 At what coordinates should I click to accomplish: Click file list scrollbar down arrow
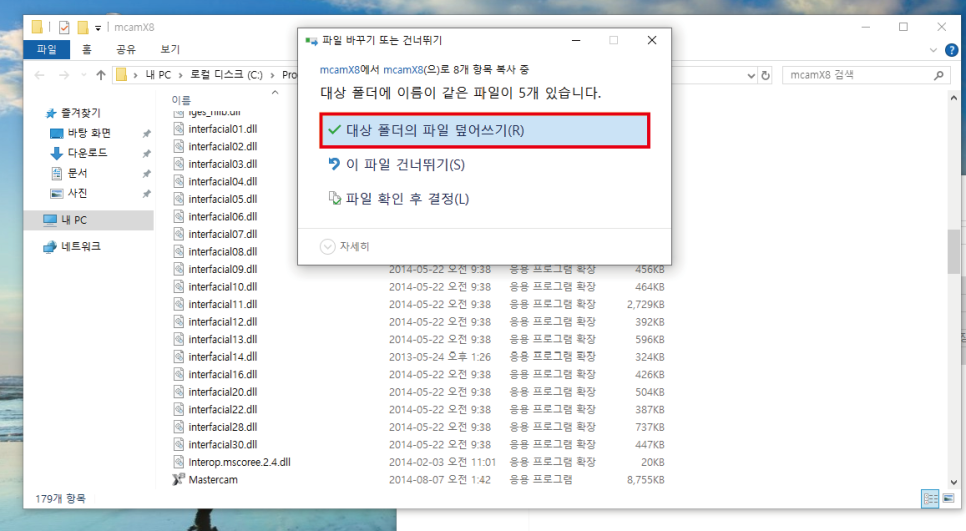click(x=954, y=482)
